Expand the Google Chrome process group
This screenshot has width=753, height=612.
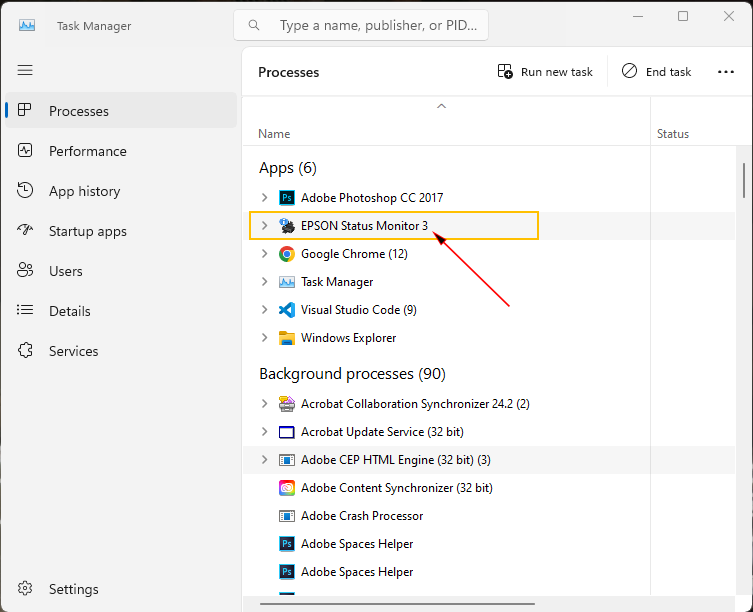264,254
